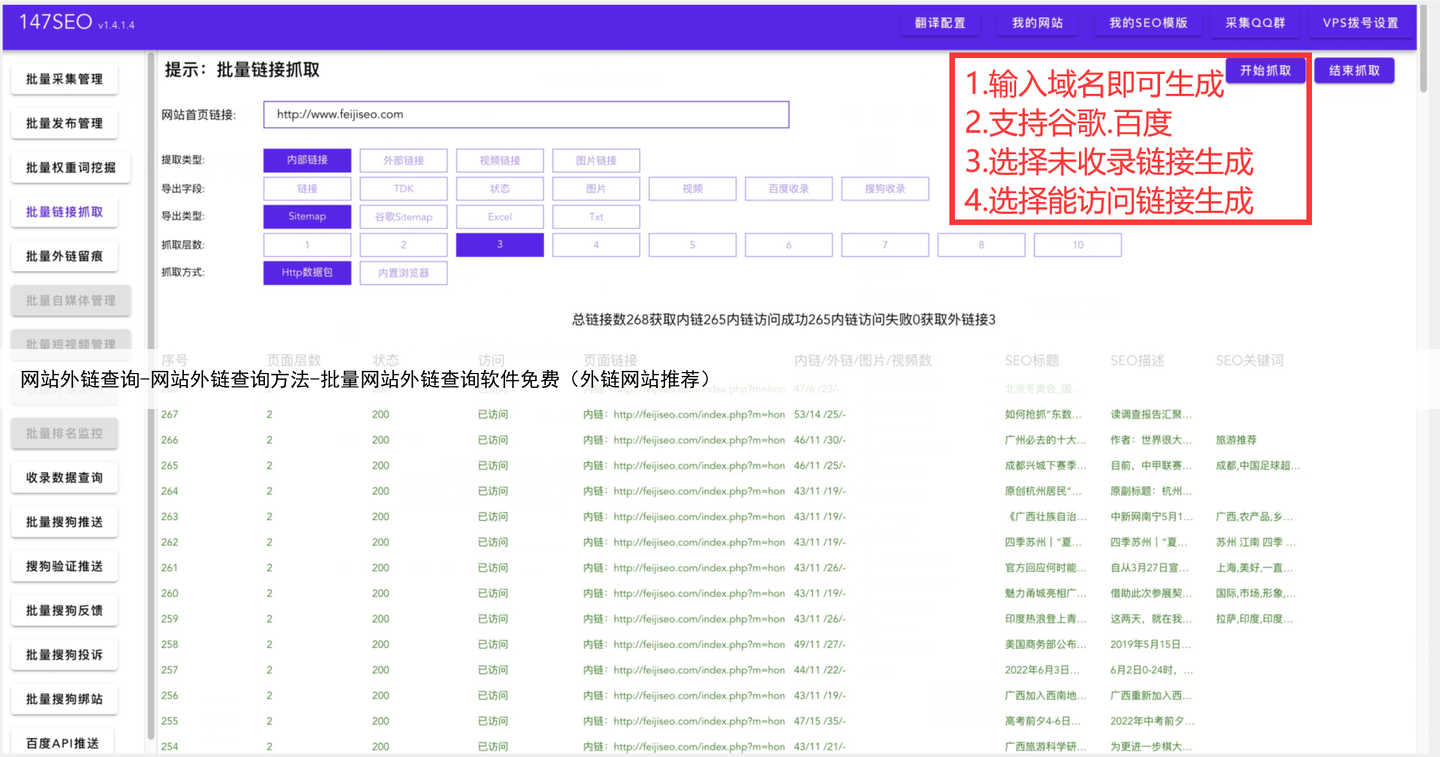Click the 网站首页链接 URL input field
Viewport: 1440px width, 757px height.
coord(526,114)
